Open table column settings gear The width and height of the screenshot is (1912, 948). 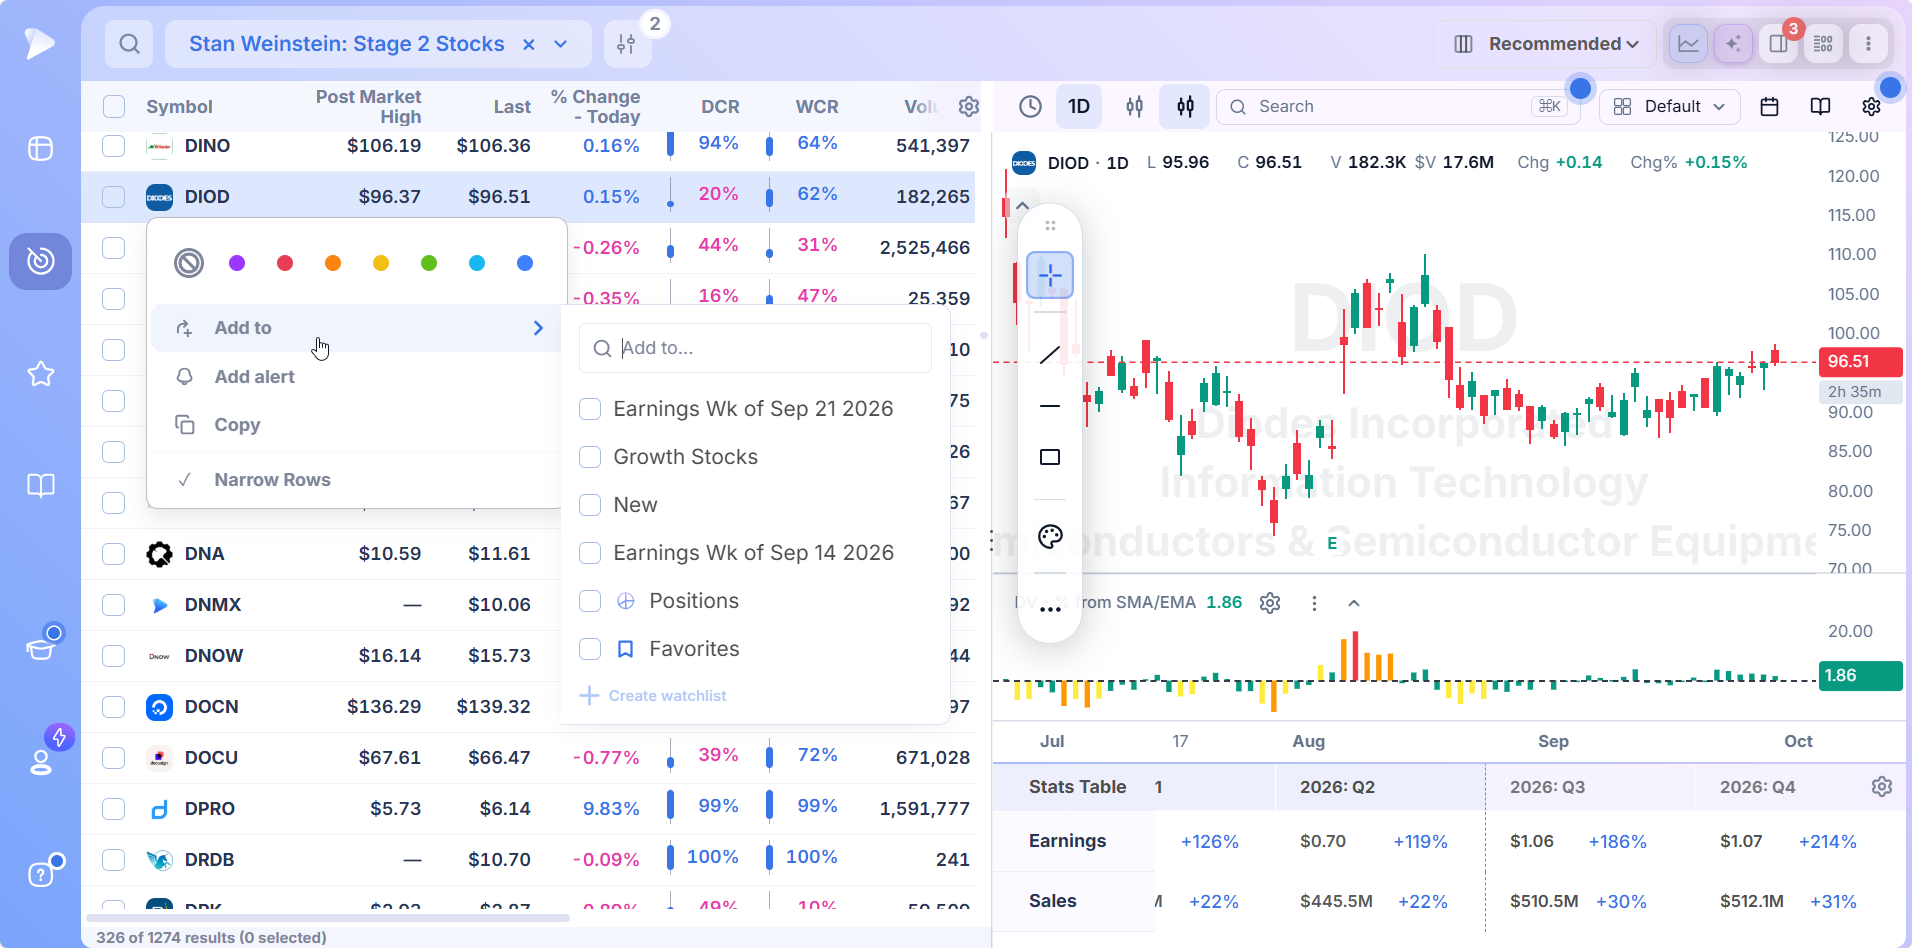969,106
